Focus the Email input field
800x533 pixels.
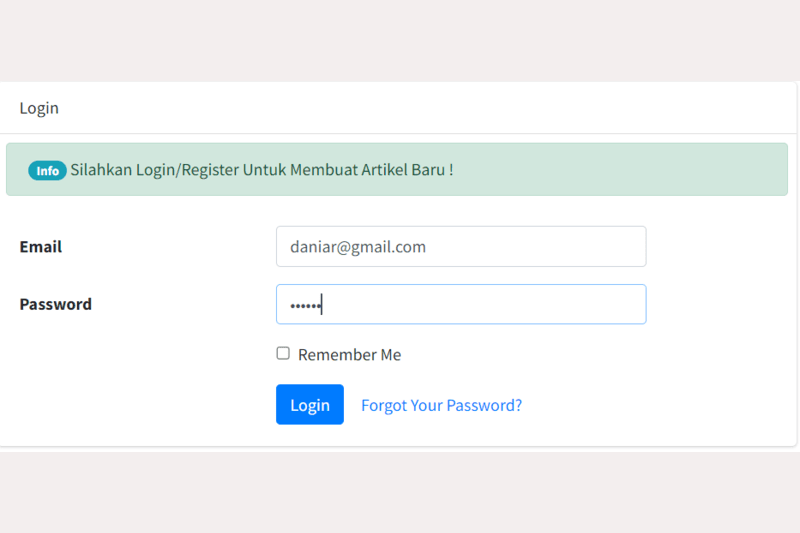[x=460, y=246]
